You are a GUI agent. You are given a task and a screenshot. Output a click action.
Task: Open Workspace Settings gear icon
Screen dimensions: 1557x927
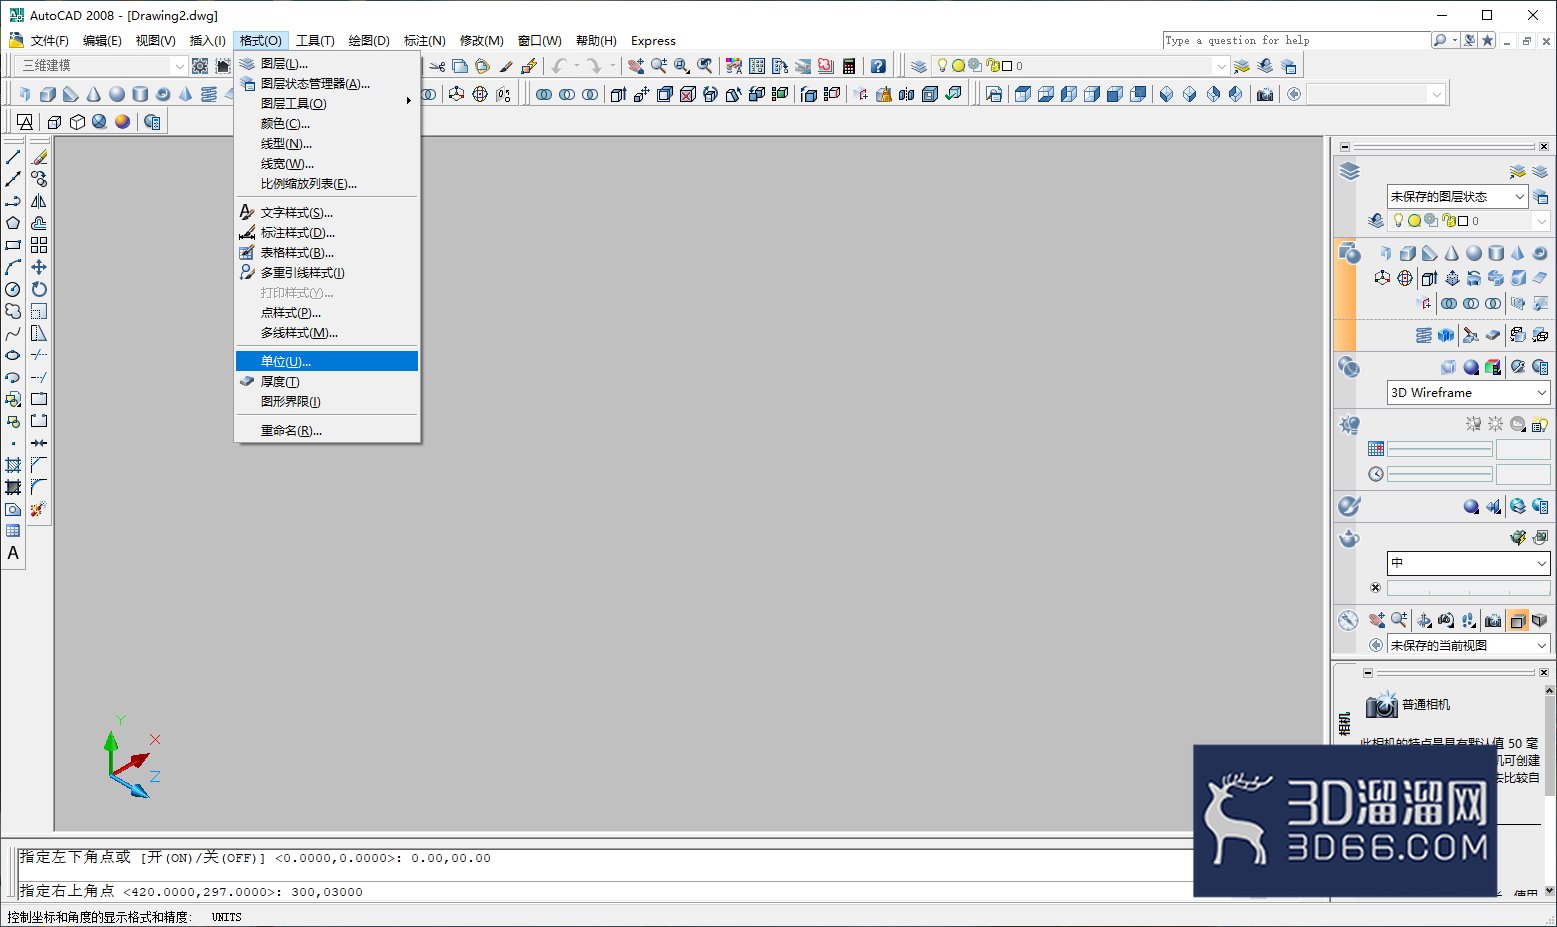(x=200, y=66)
